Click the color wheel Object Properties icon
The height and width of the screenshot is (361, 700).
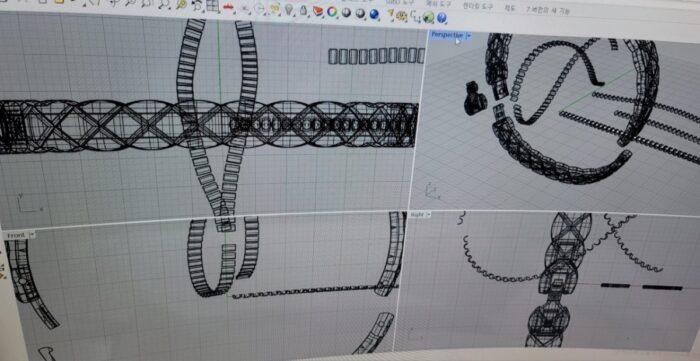tap(332, 11)
